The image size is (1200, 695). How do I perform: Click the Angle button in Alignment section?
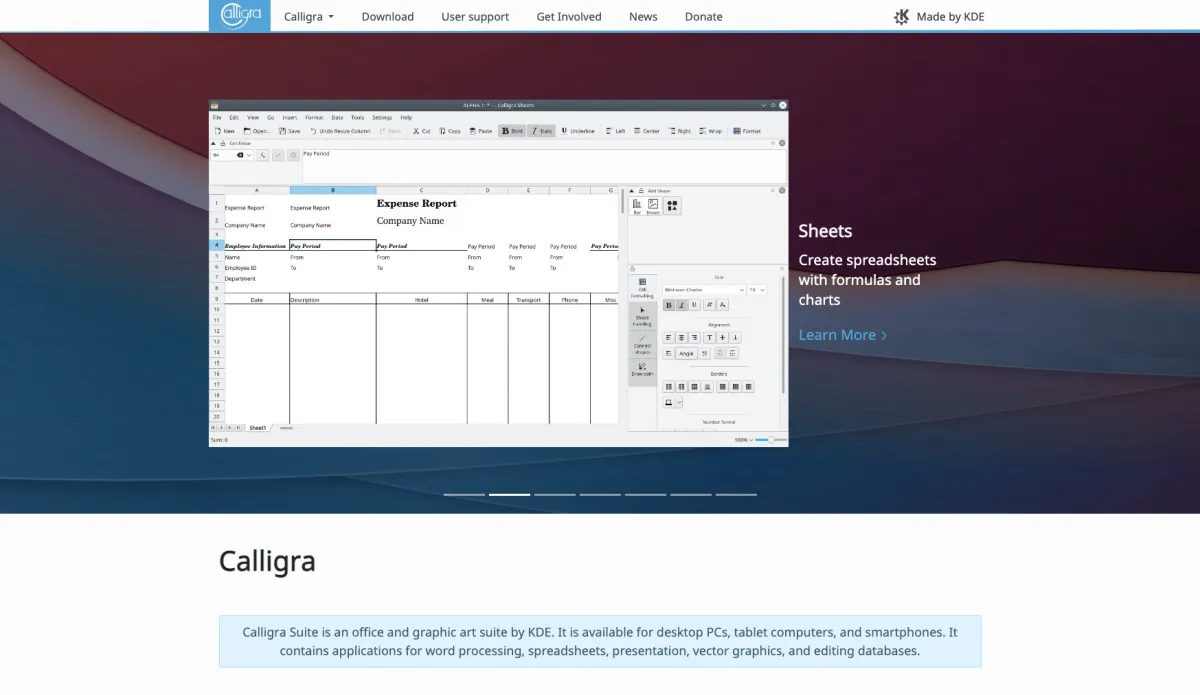686,353
